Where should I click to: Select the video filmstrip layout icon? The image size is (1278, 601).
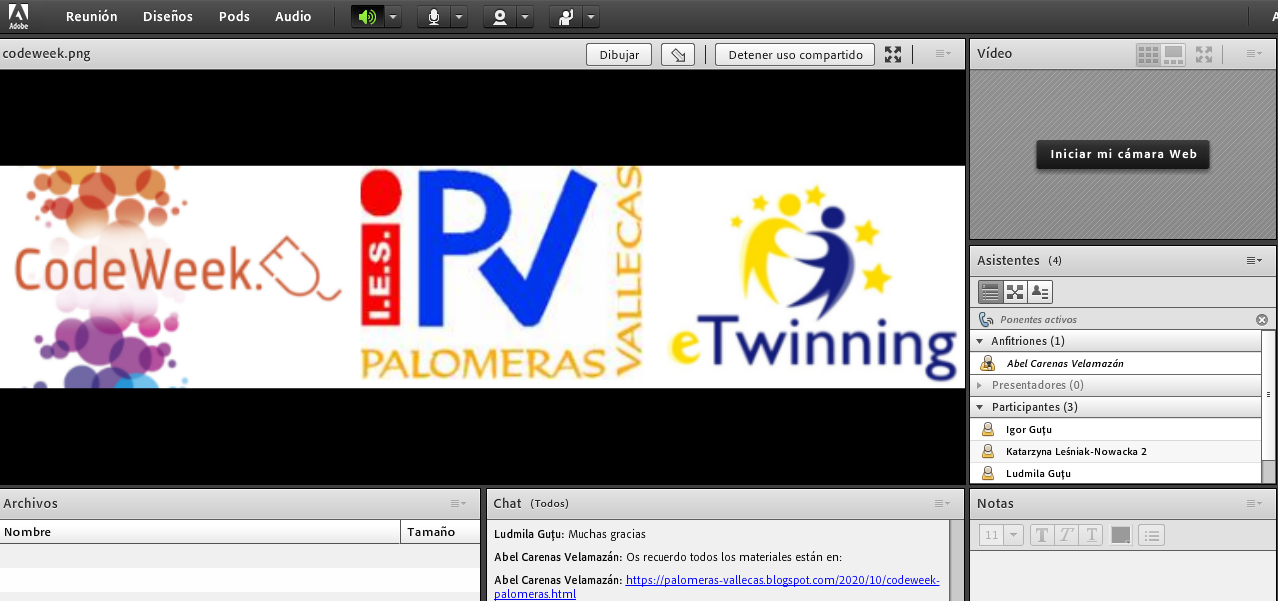coord(1173,55)
